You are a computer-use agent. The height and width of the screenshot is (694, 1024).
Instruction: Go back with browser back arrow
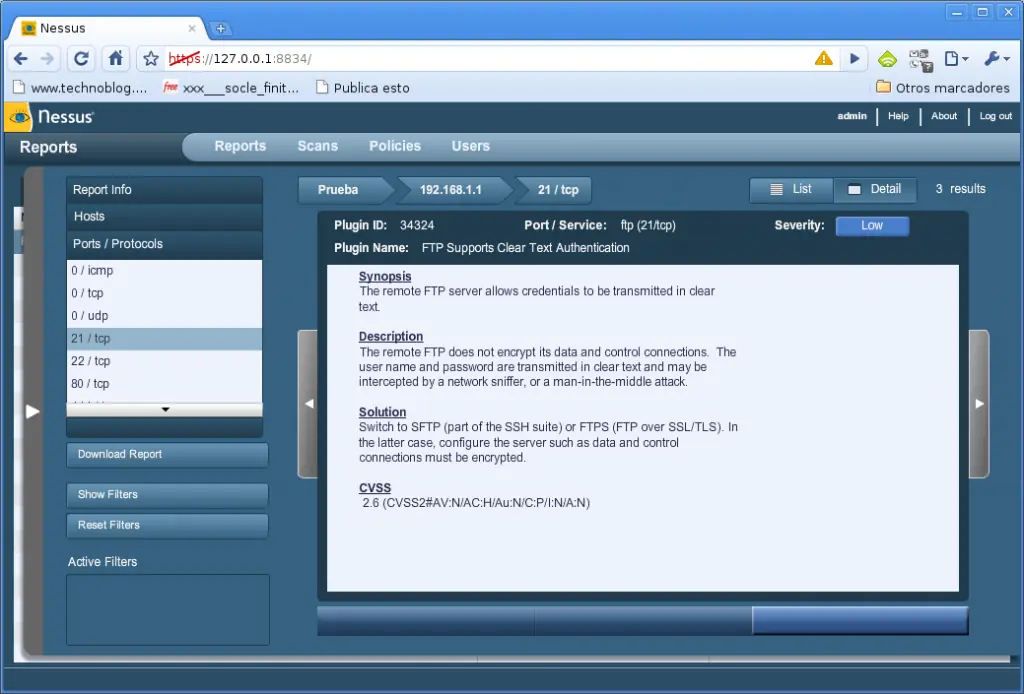pyautogui.click(x=20, y=59)
